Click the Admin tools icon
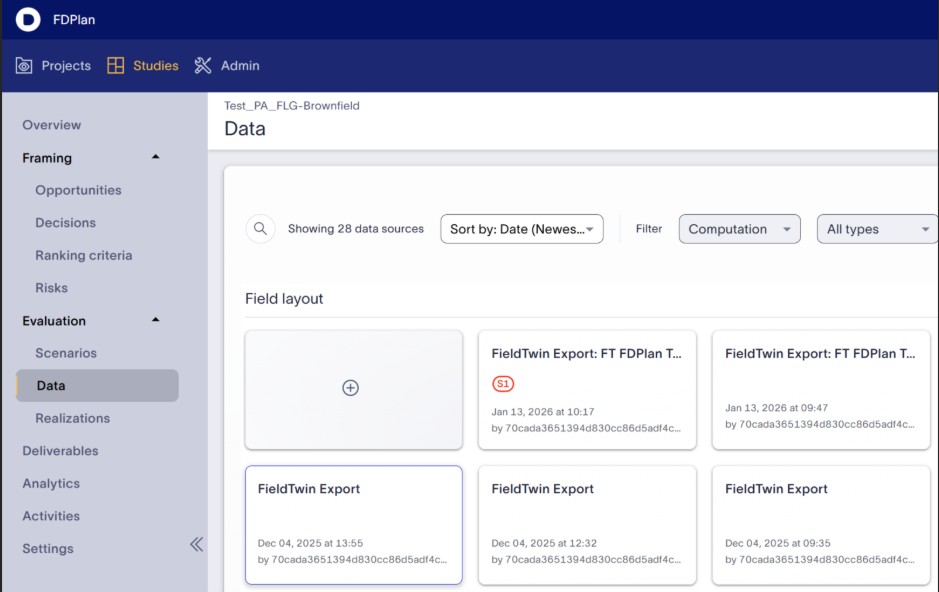 tap(203, 66)
